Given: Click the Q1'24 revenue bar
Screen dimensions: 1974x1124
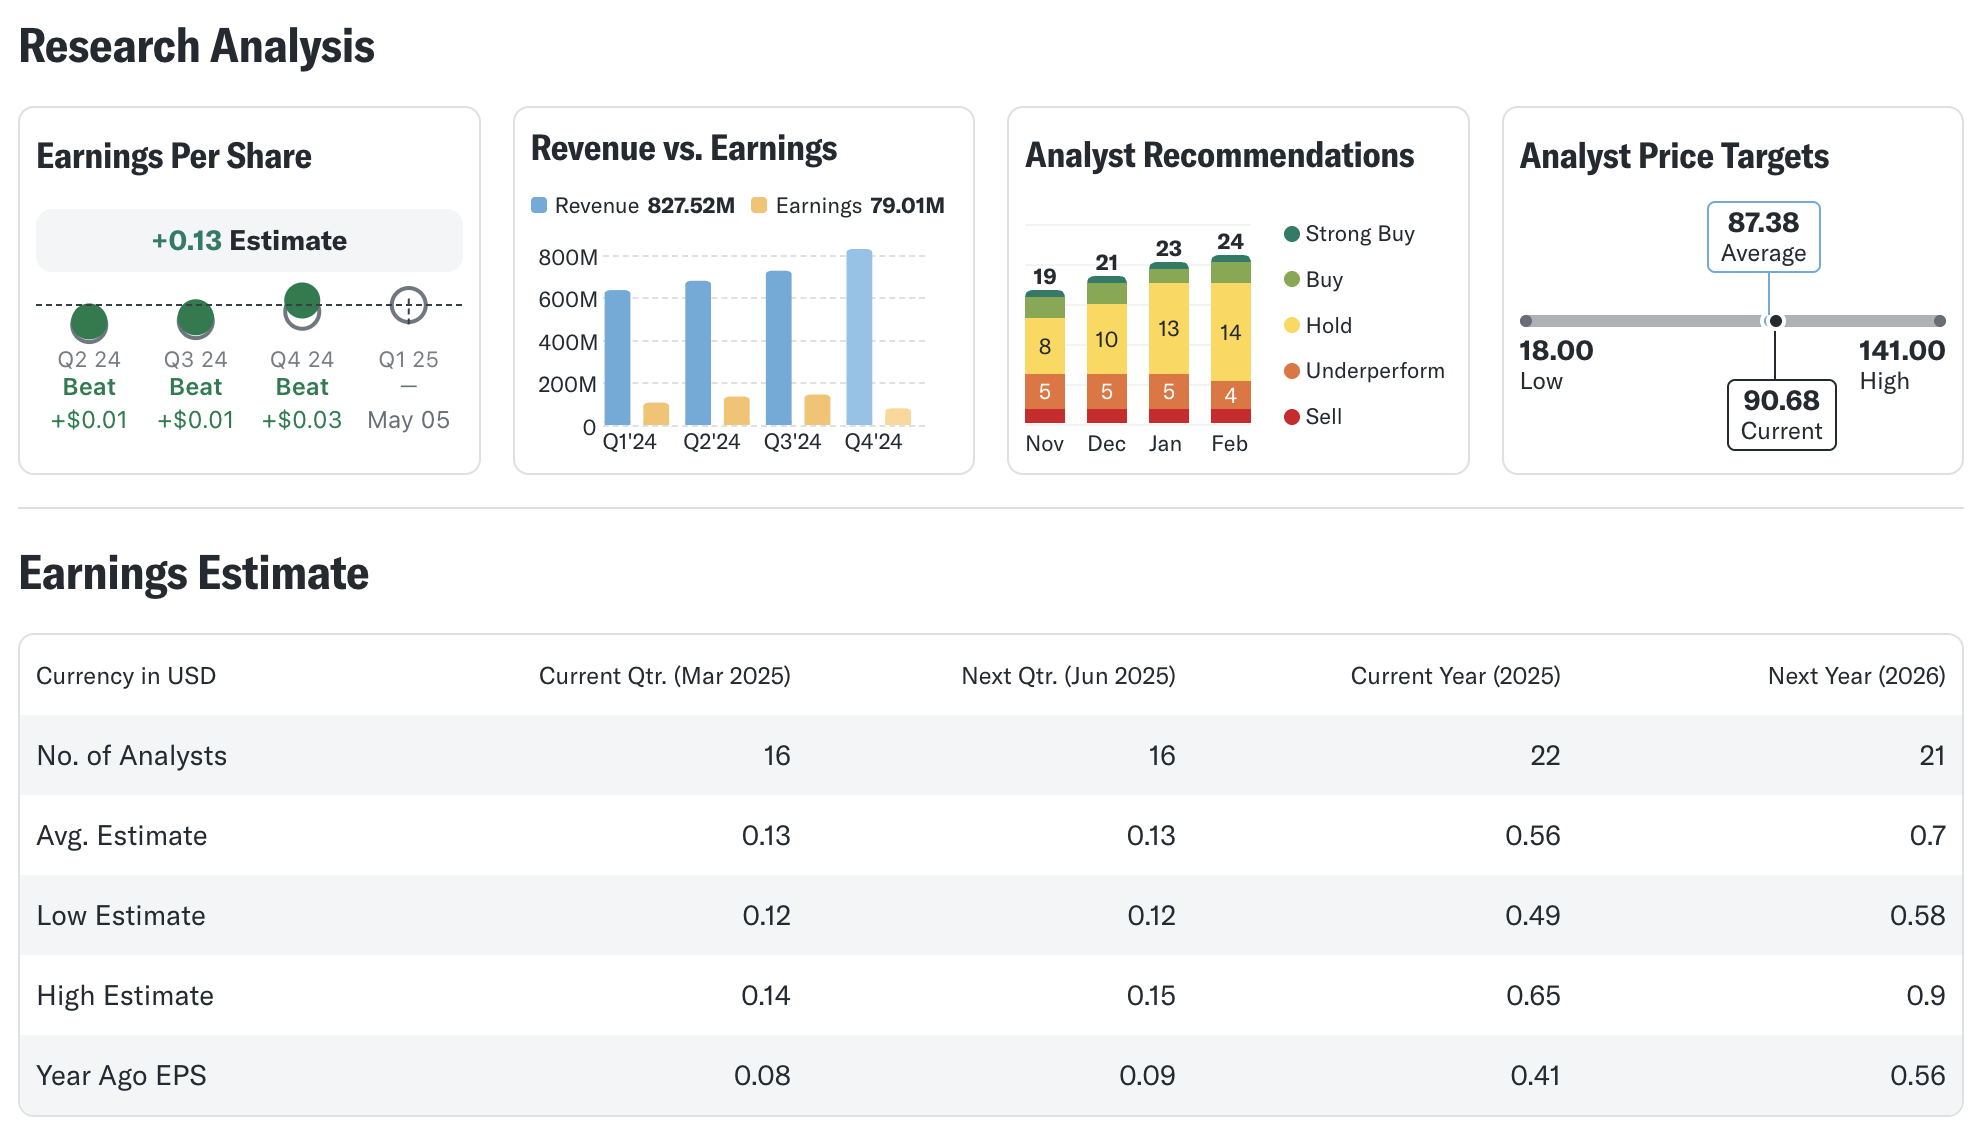Looking at the screenshot, I should pos(618,358).
